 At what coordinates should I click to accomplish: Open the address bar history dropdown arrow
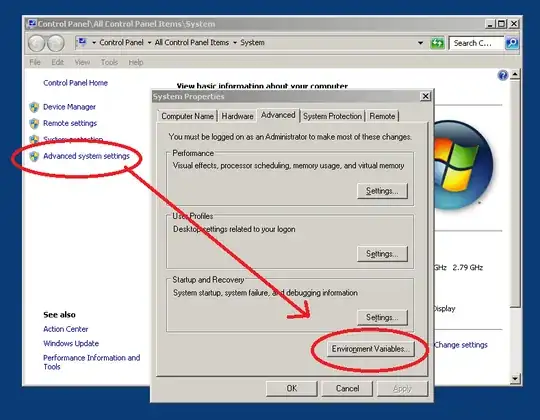pyautogui.click(x=420, y=43)
